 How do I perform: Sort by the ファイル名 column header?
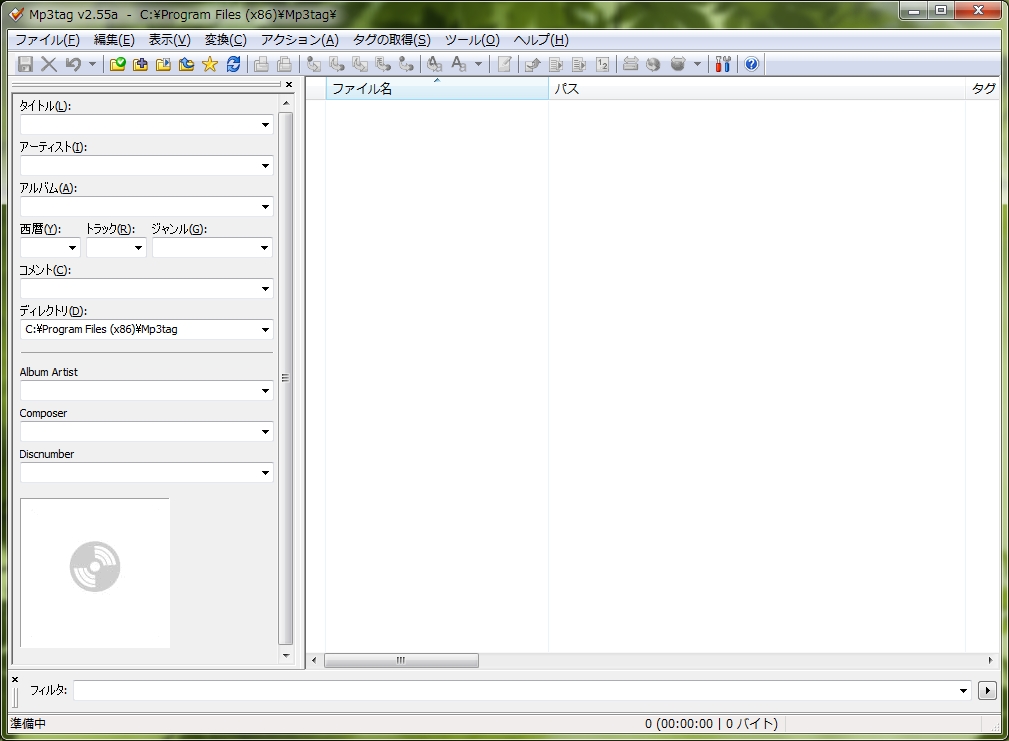(x=437, y=89)
